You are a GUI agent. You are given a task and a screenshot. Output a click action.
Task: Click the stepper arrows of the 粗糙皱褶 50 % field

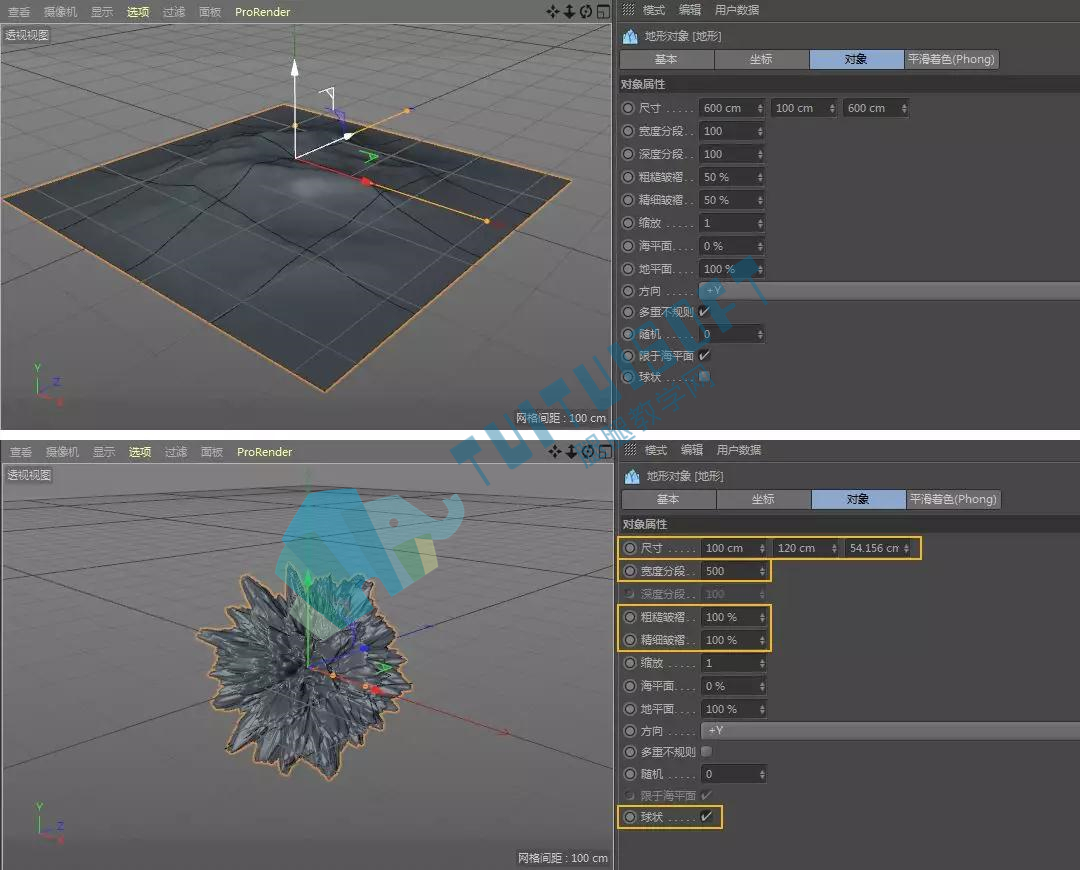(760, 177)
